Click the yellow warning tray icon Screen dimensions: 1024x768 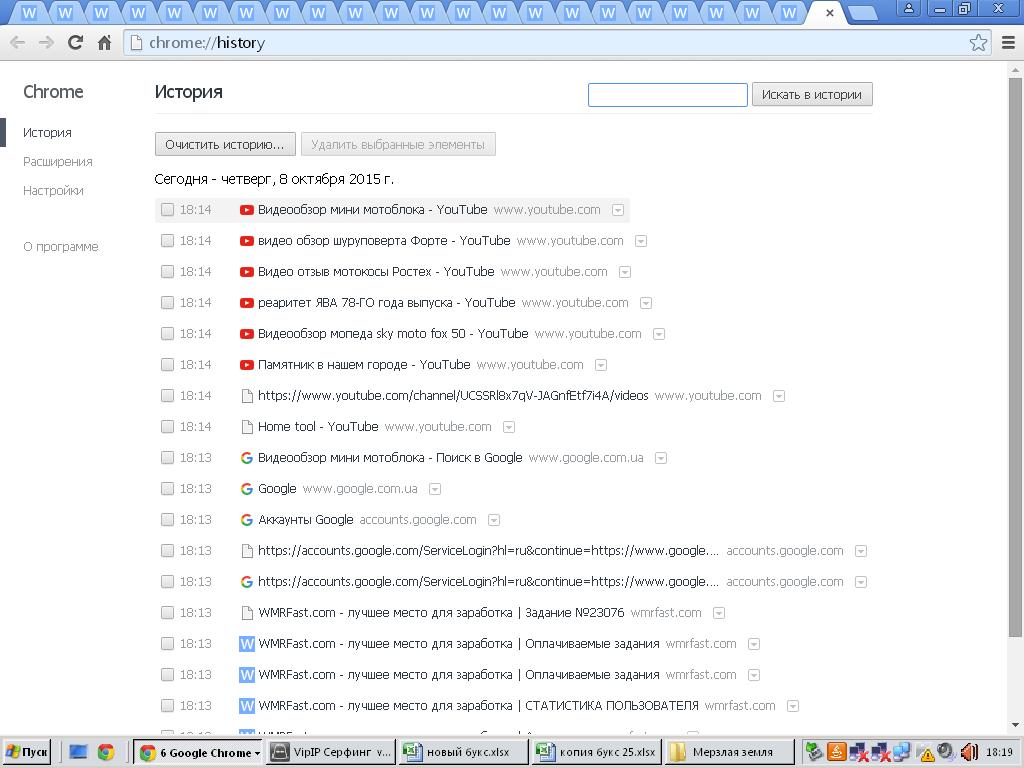(926, 754)
